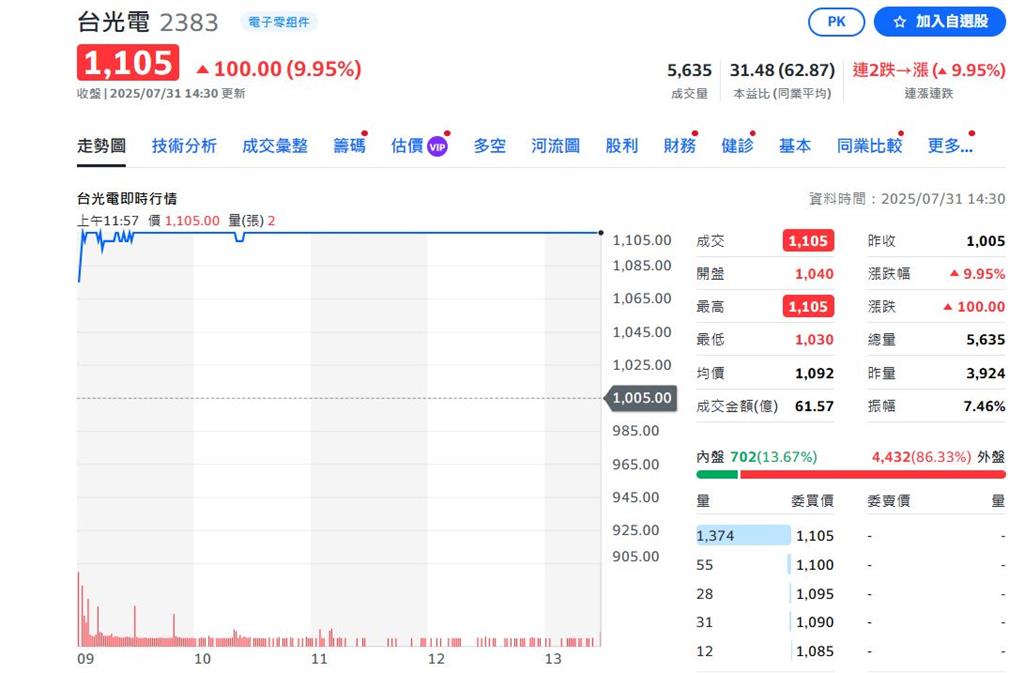The width and height of the screenshot is (1024, 673).
Task: Click the 振幅 7.46% value
Action: 984,406
